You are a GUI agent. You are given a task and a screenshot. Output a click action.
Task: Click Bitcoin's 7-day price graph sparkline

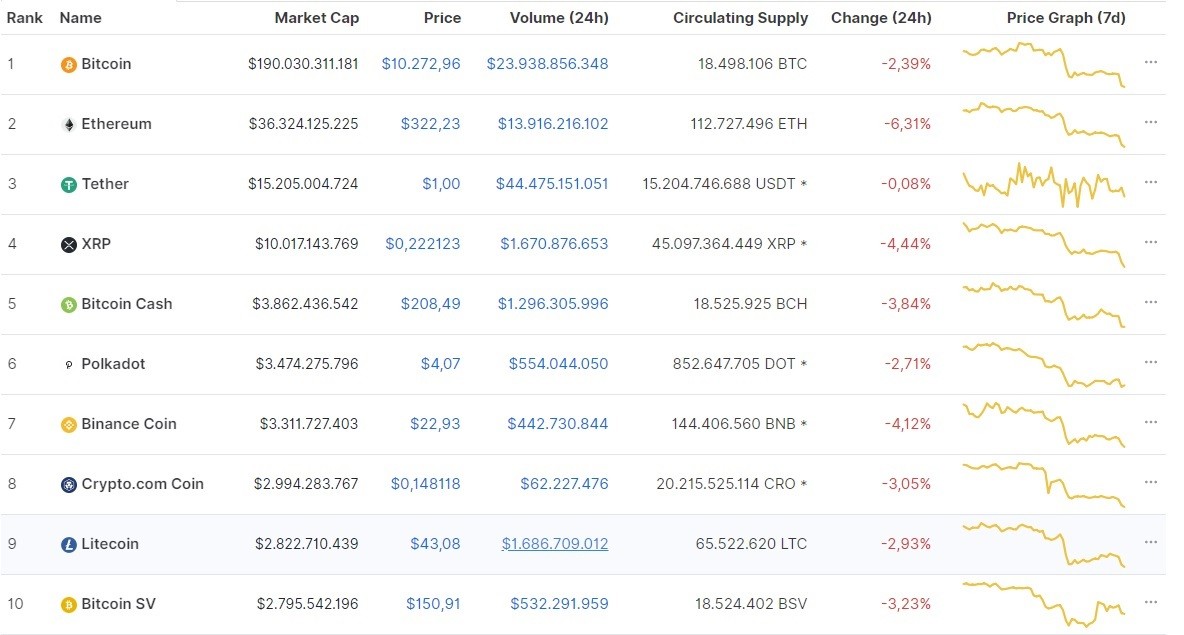pos(1042,63)
